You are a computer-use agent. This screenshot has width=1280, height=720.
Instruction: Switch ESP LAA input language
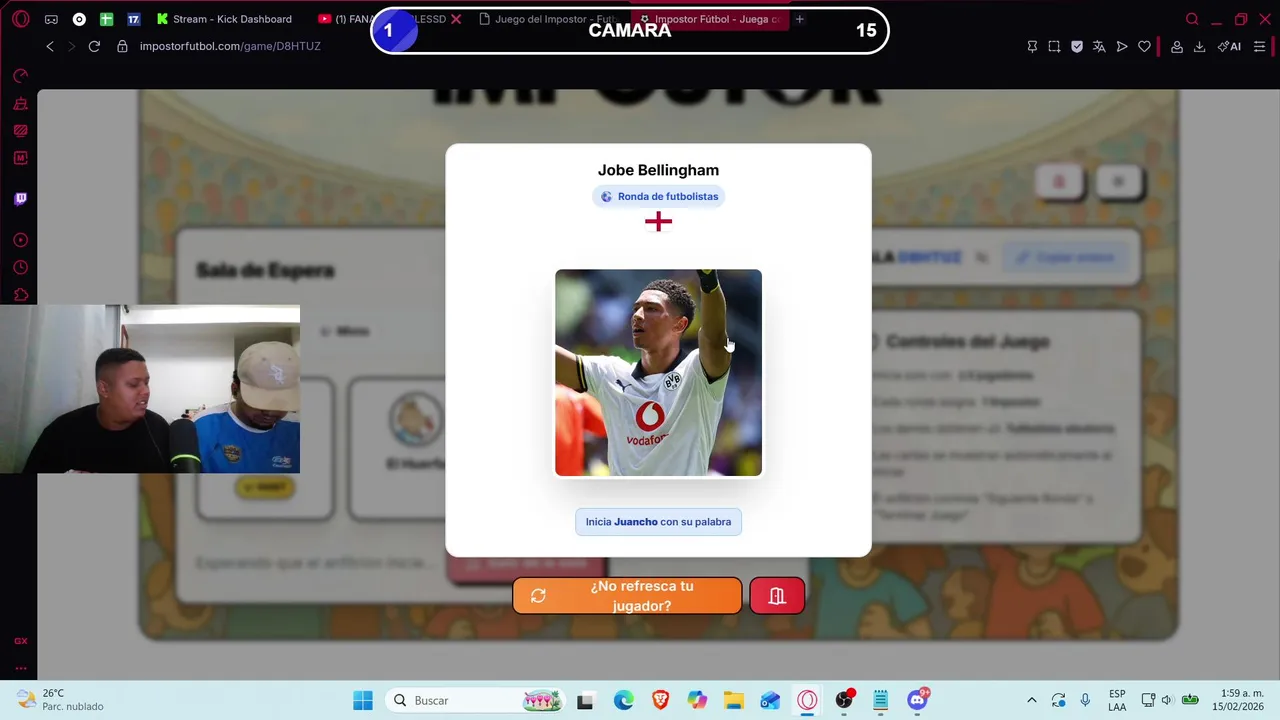[x=1117, y=700]
